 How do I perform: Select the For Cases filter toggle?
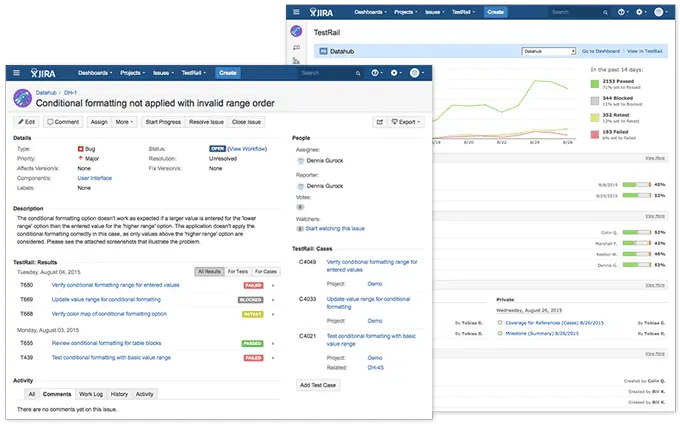pyautogui.click(x=266, y=272)
